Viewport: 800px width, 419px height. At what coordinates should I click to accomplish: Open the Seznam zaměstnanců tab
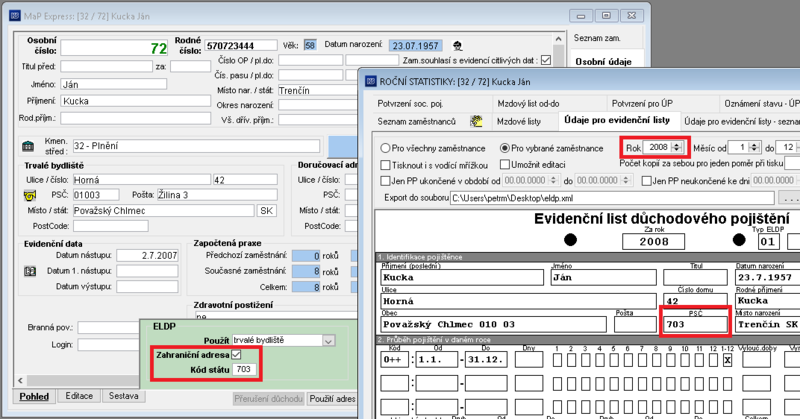[417, 121]
